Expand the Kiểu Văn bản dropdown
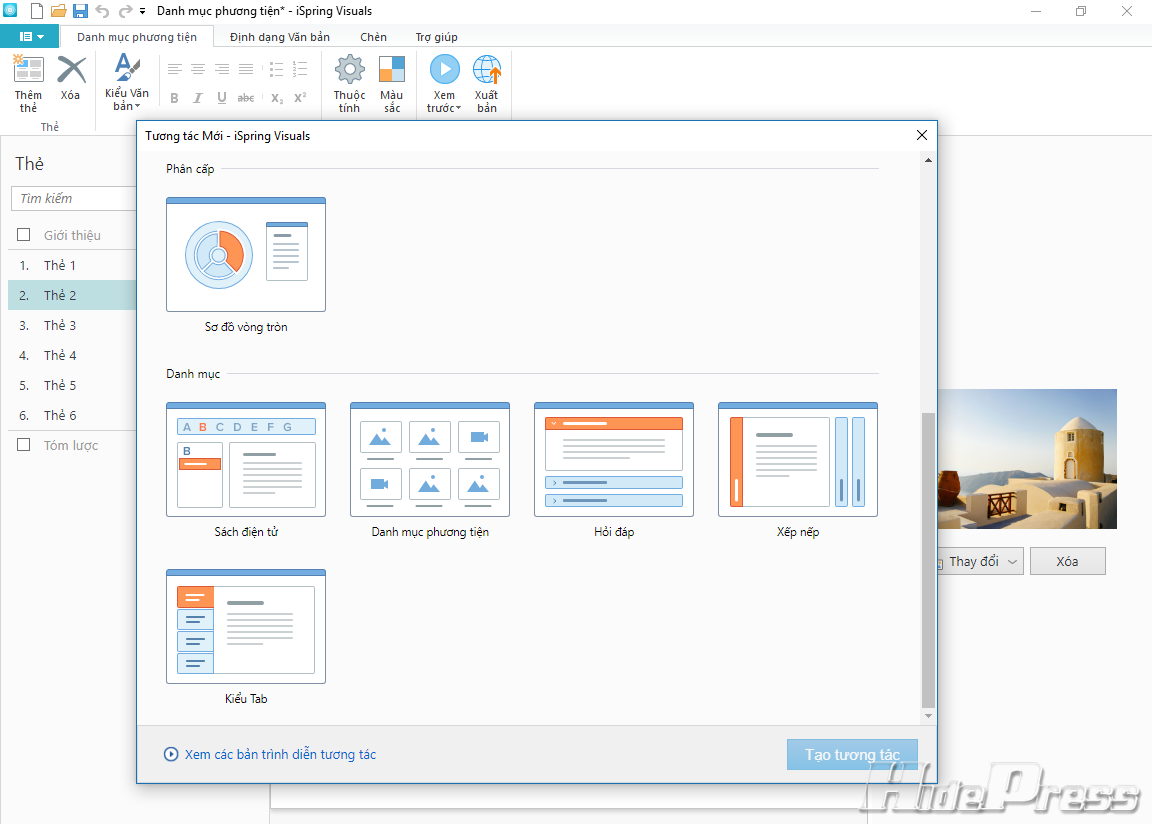 tap(127, 106)
